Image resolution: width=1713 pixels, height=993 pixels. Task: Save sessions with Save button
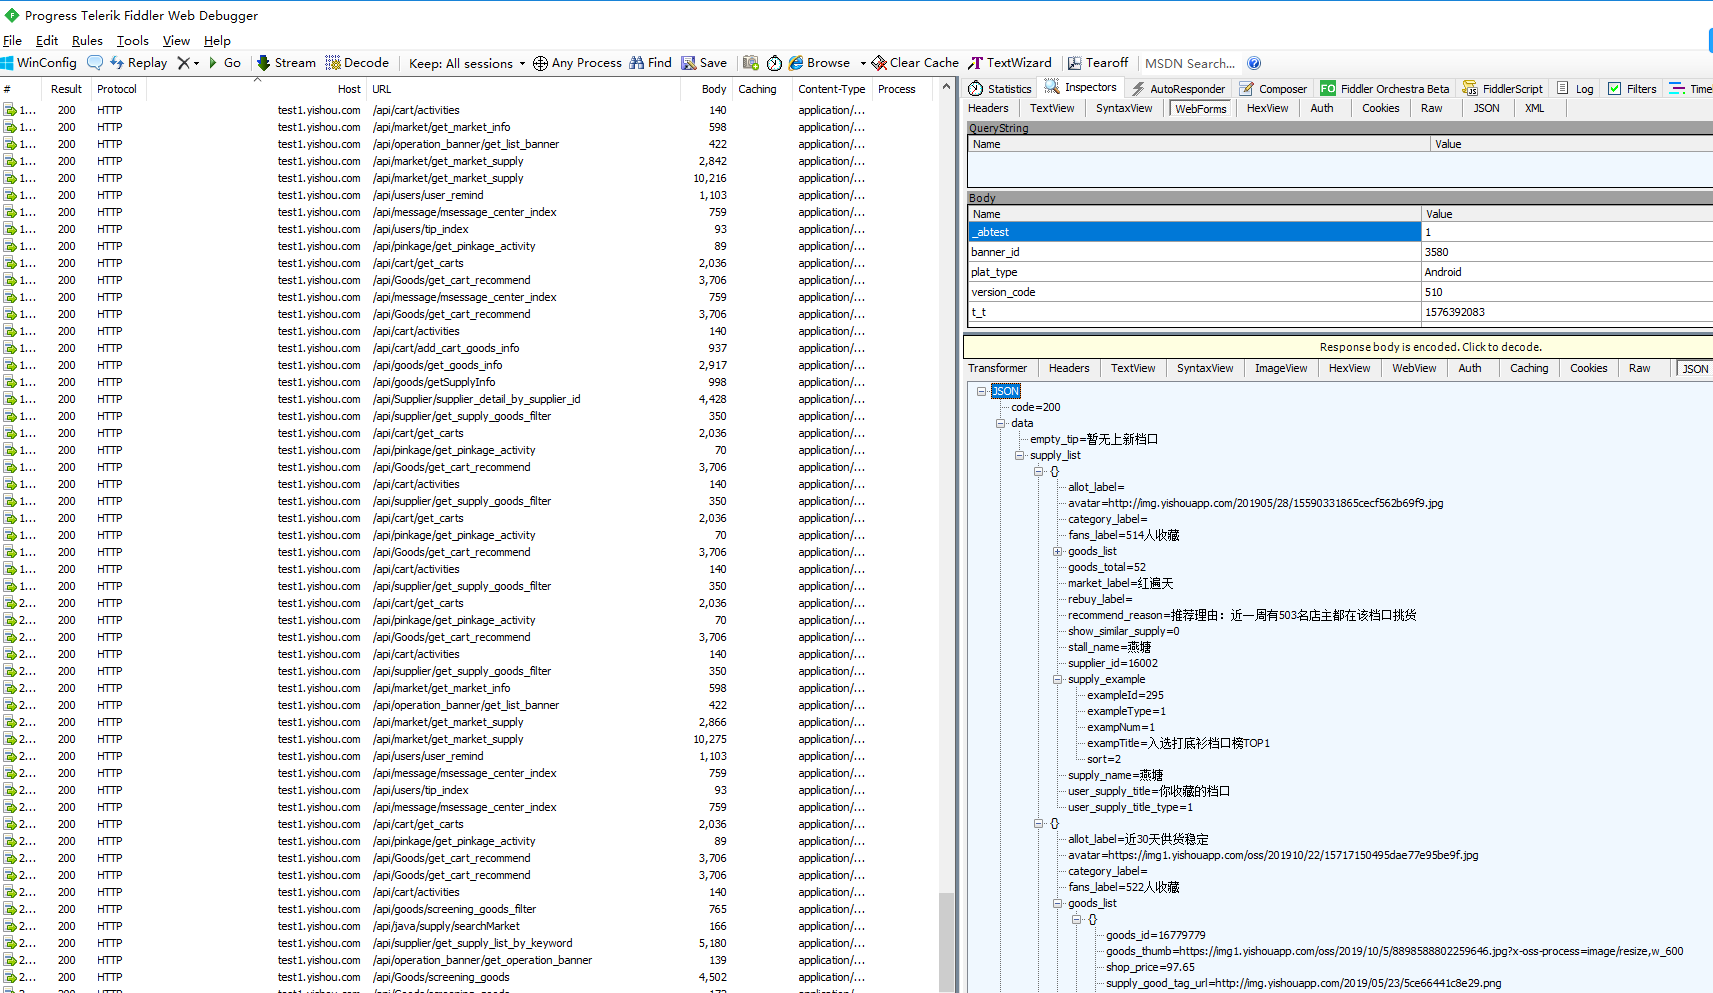pyautogui.click(x=704, y=63)
